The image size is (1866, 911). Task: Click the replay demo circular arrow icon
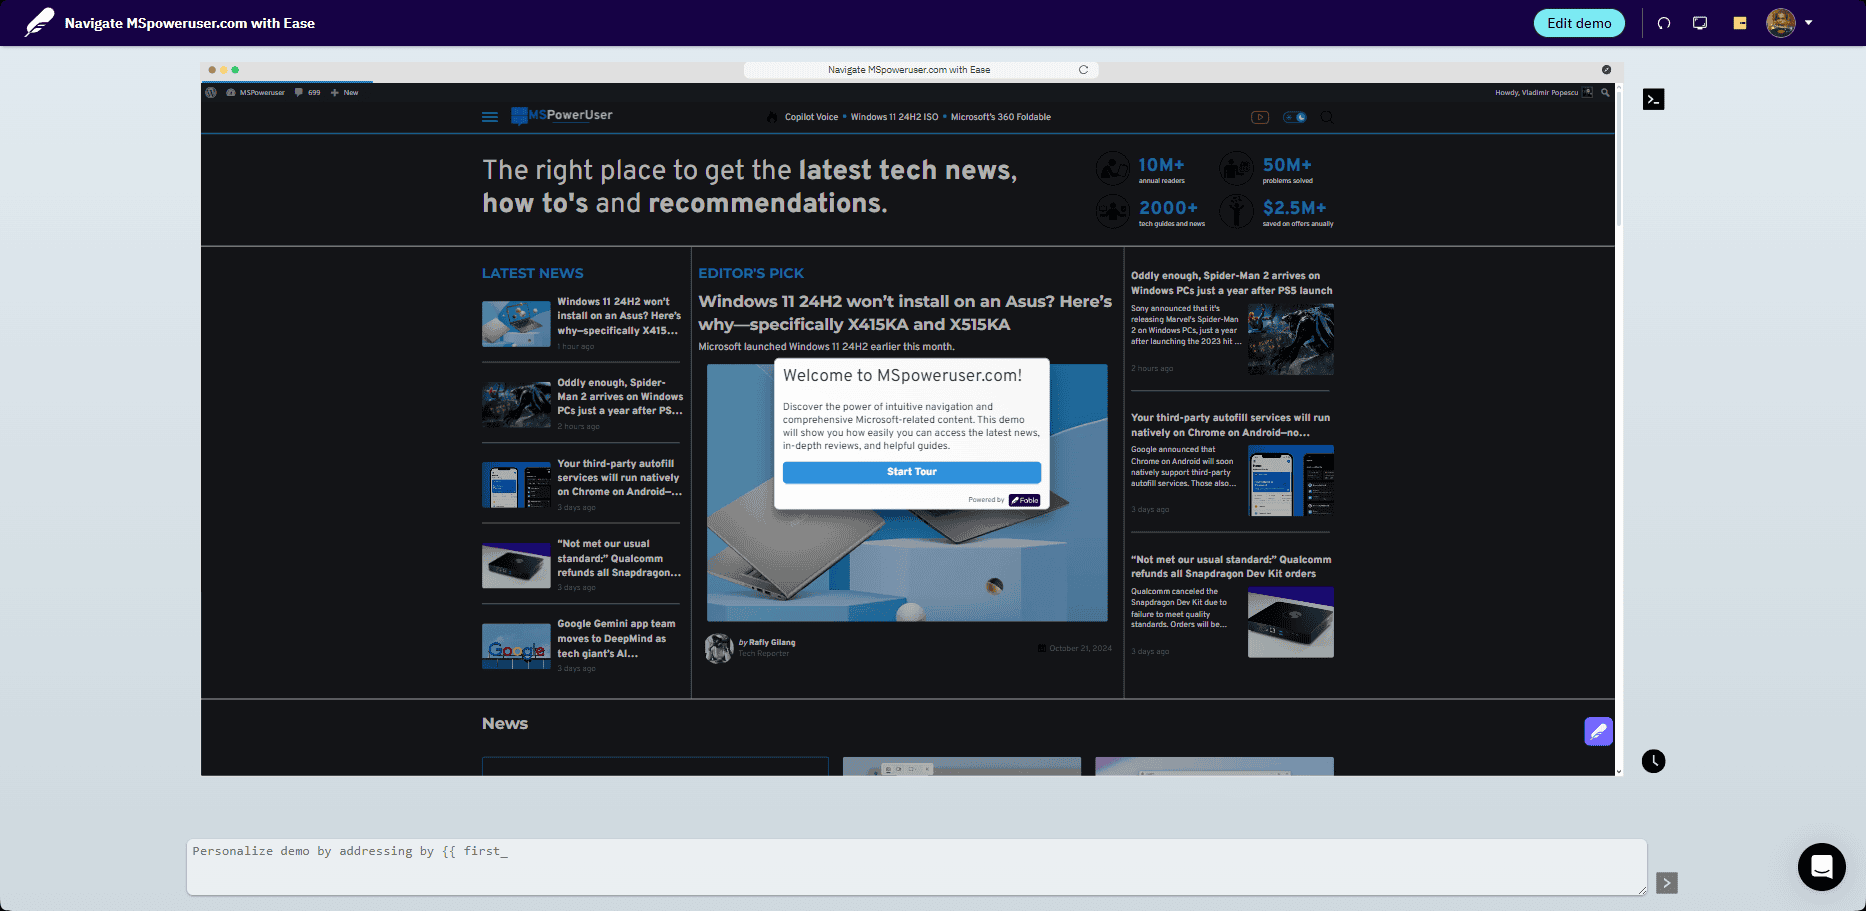[x=1664, y=23]
